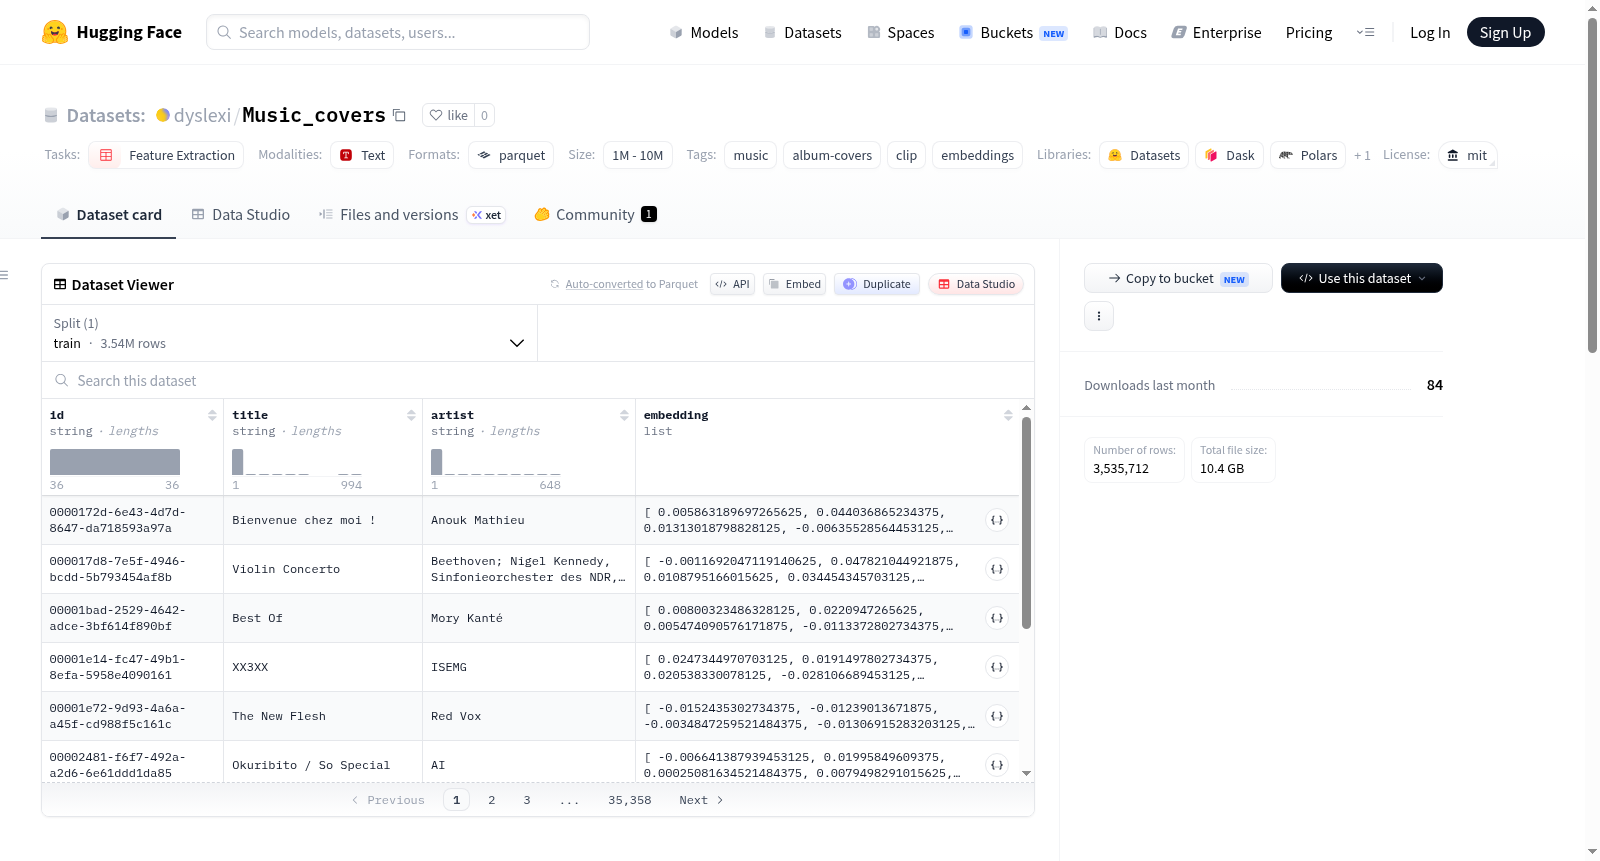Focus the Search this dataset field
The width and height of the screenshot is (1600, 861).
point(538,380)
